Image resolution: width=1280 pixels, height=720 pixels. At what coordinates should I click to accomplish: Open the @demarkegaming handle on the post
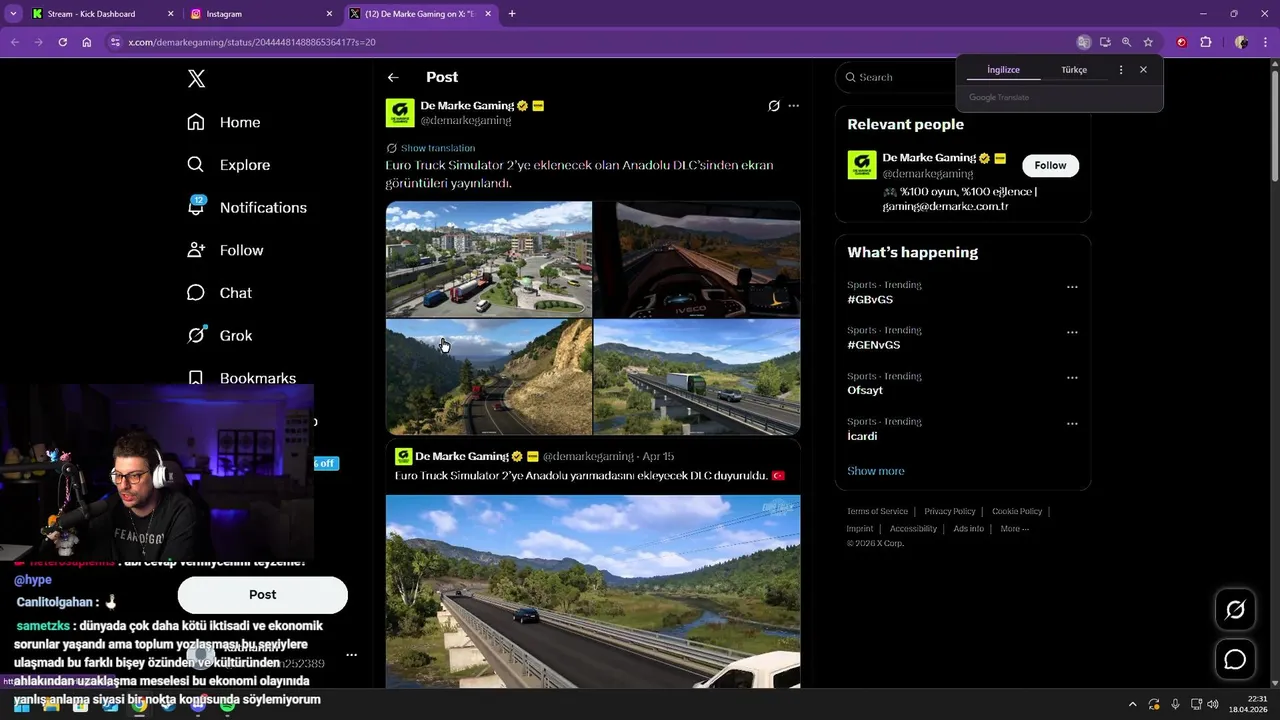click(x=465, y=120)
